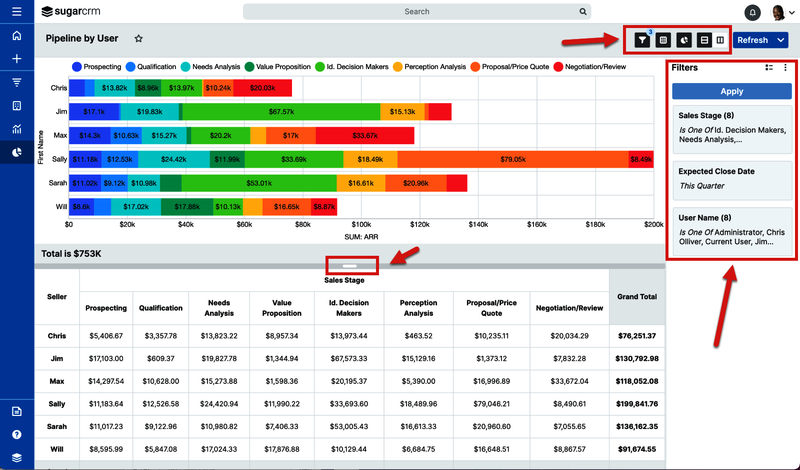Toggle the pie chart view icon
This screenshot has width=800, height=470.
(x=684, y=40)
